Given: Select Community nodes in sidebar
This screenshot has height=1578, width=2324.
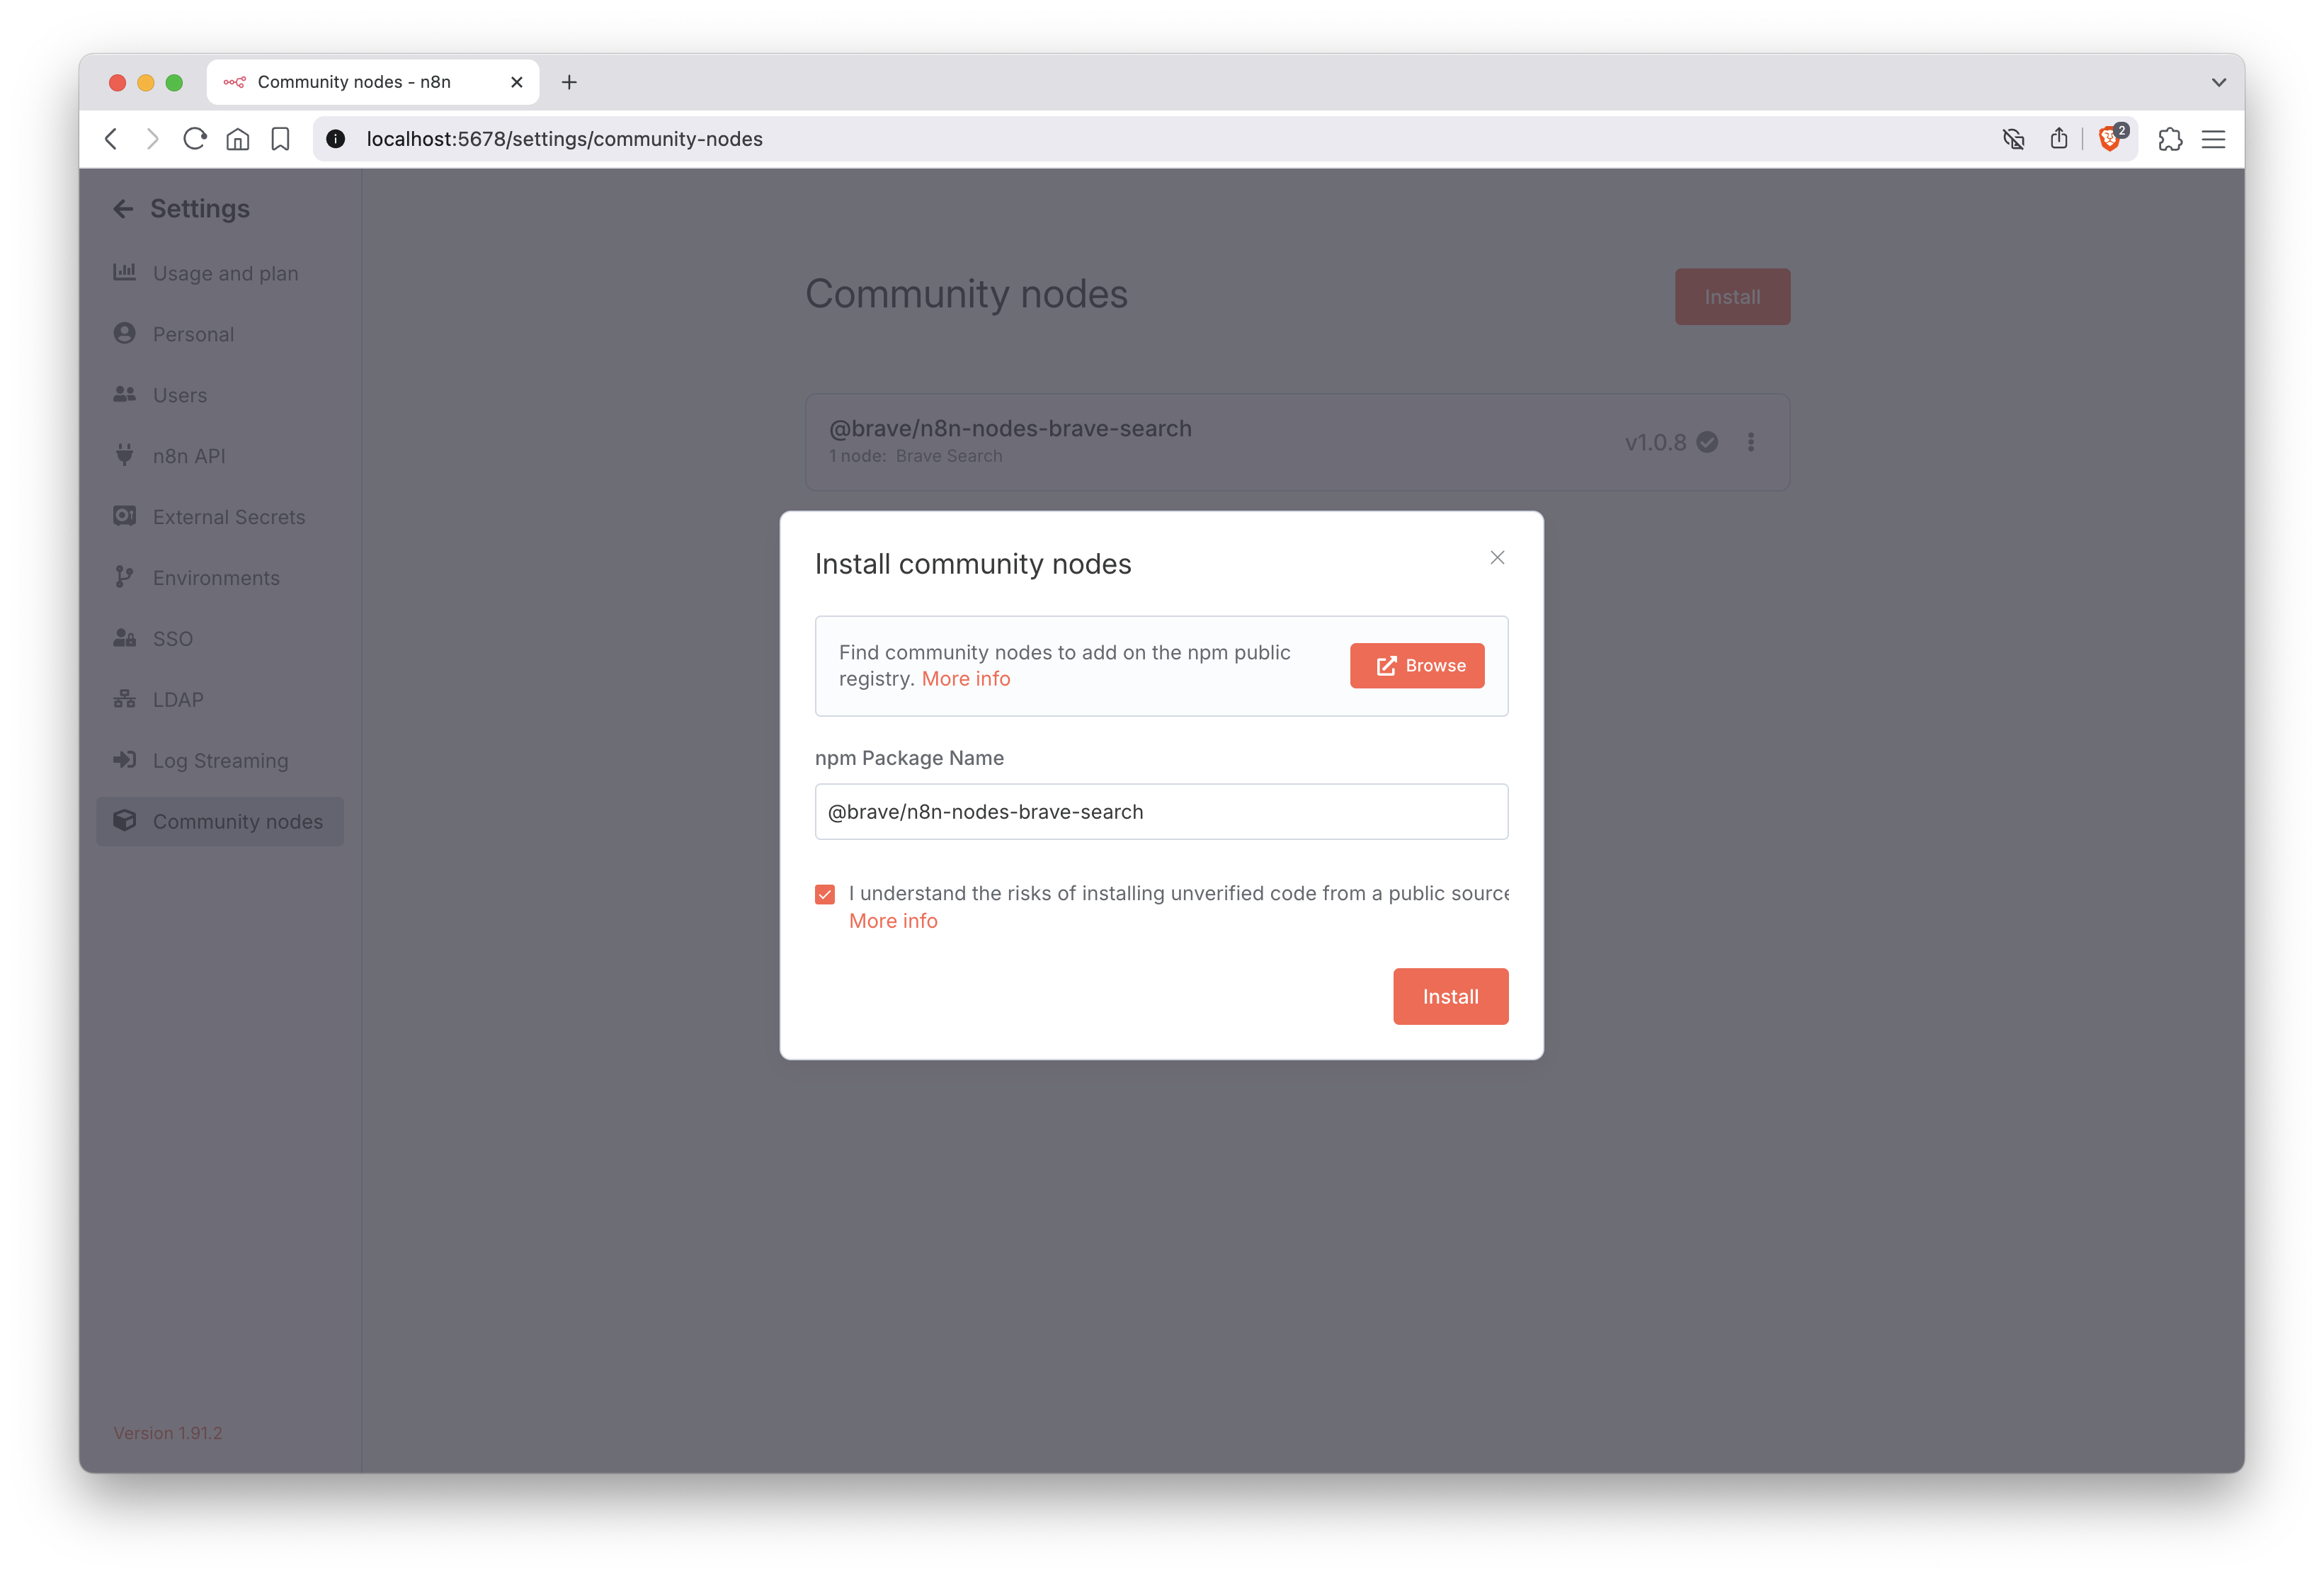Looking at the screenshot, I should [220, 821].
